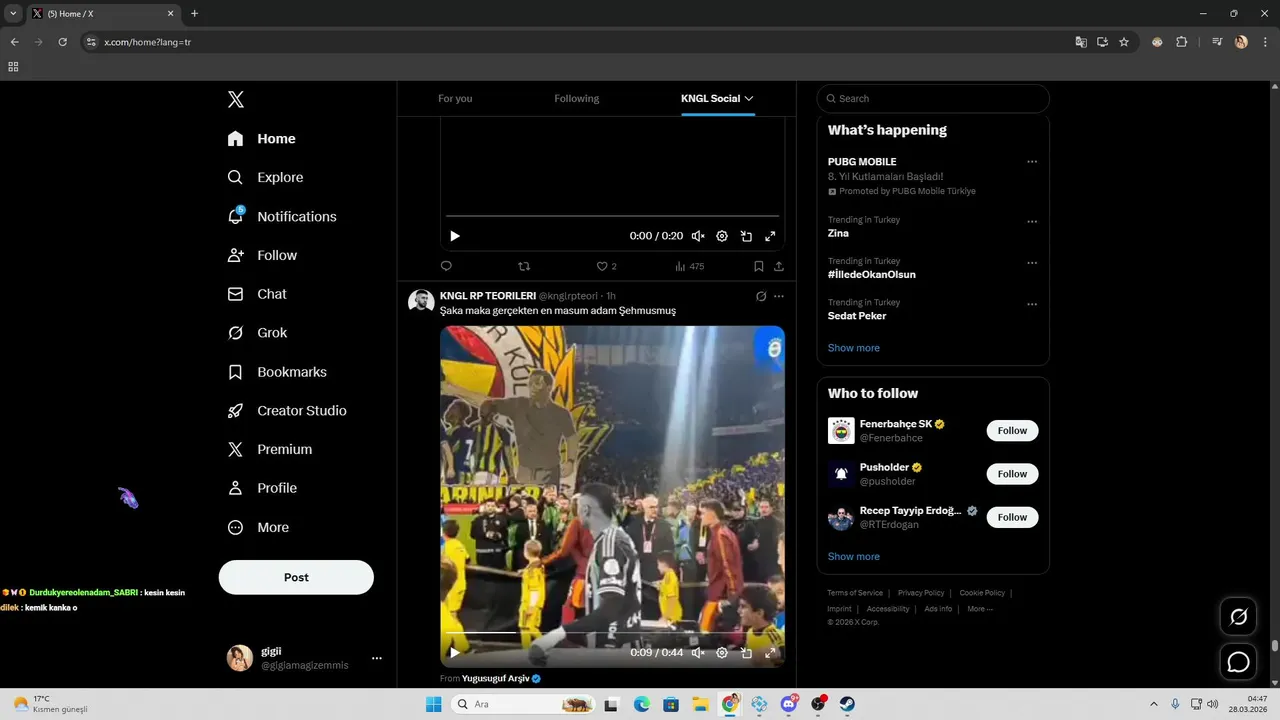
Task: Open Chrome extensions puzzle icon
Action: pos(1181,42)
